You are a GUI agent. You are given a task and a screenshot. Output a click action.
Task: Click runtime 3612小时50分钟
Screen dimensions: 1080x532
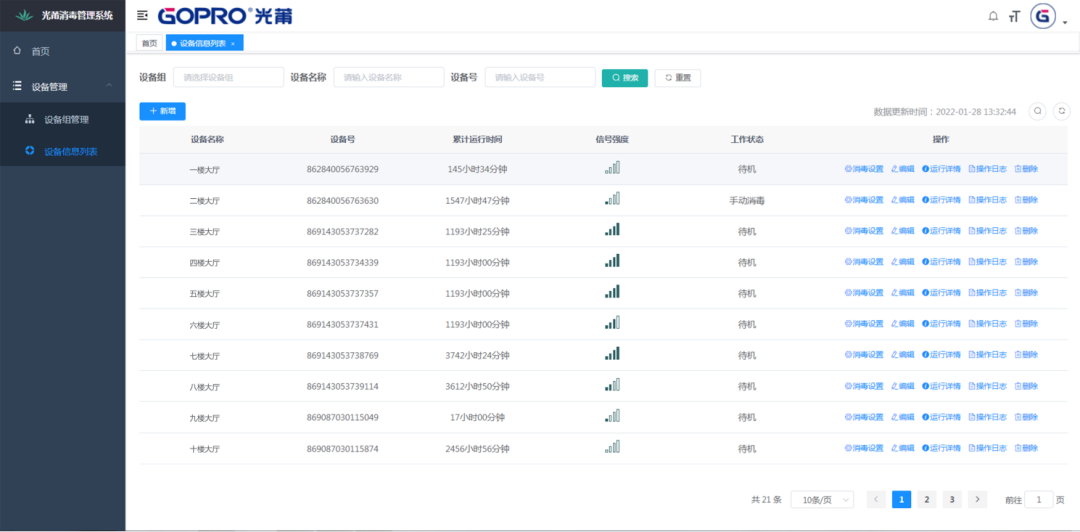point(477,387)
